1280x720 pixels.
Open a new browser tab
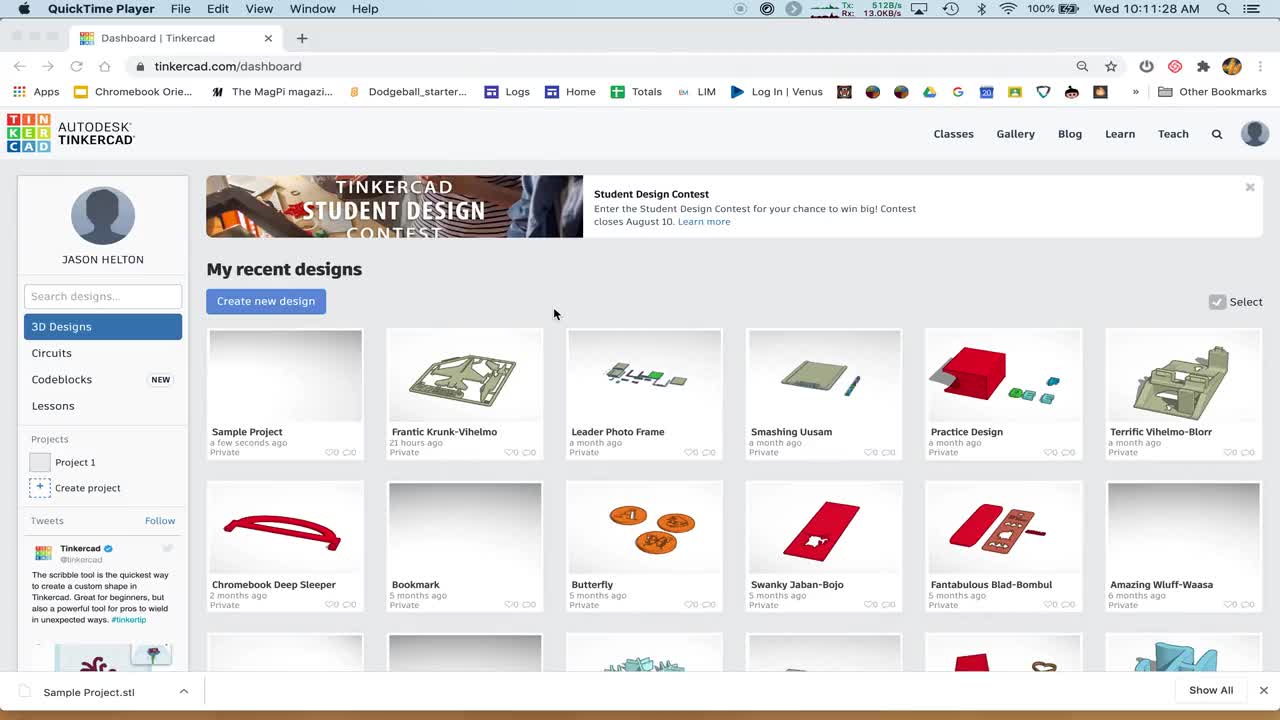pyautogui.click(x=302, y=38)
